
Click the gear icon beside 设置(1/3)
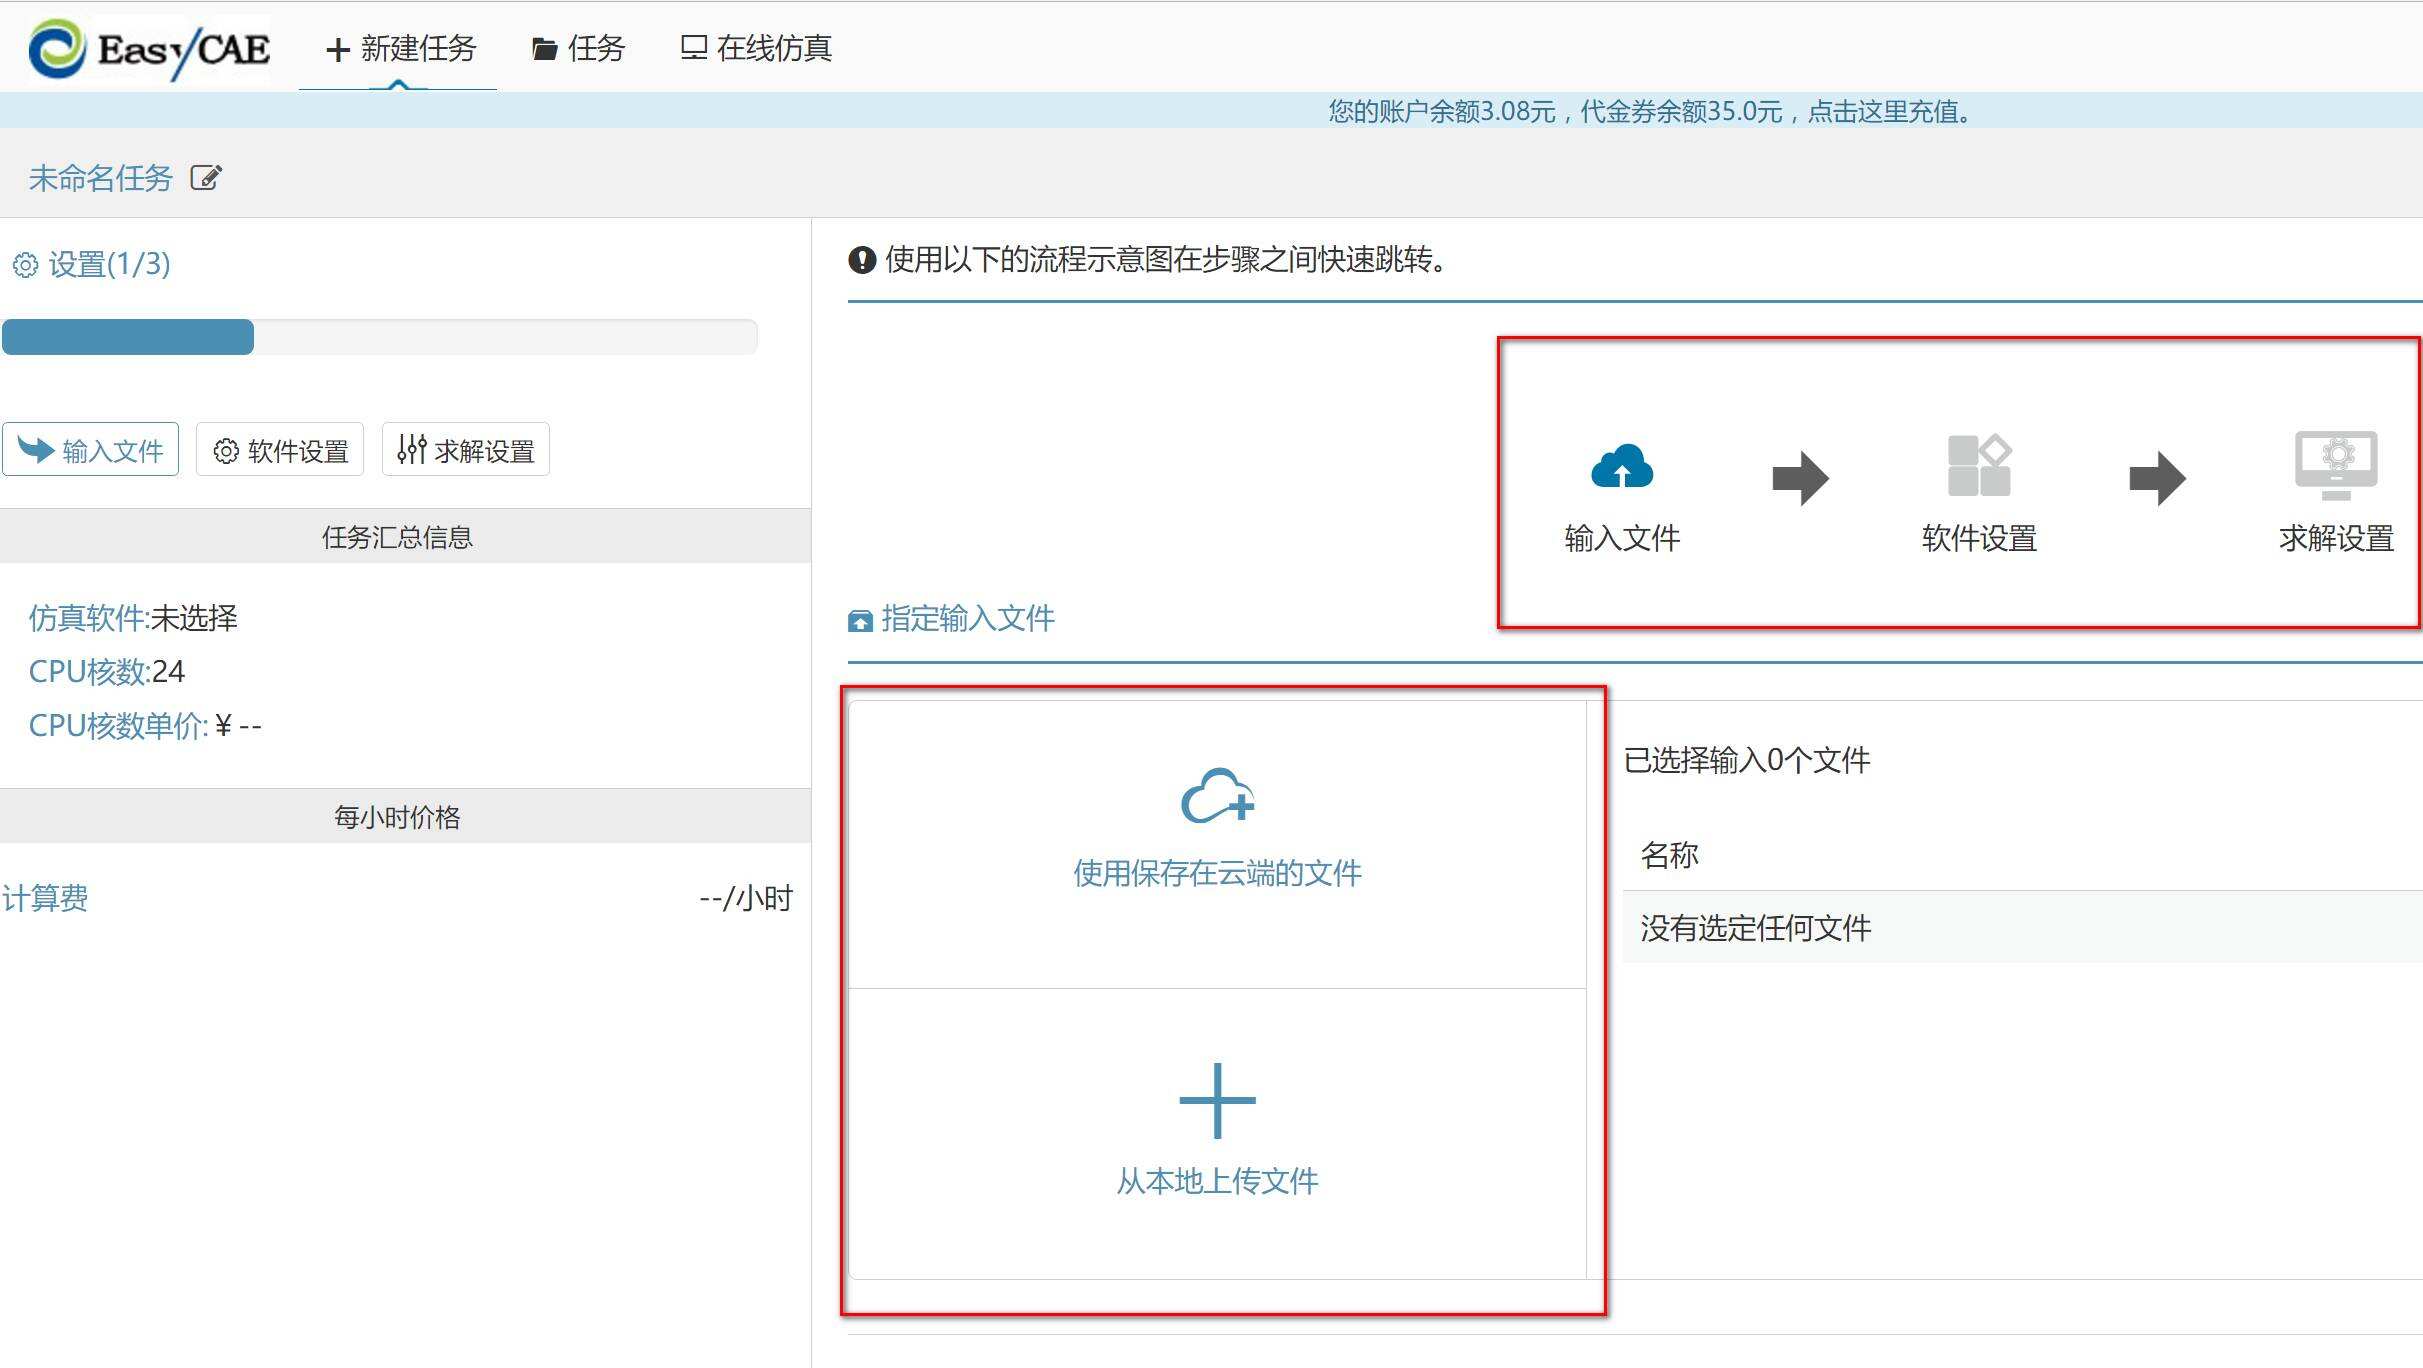pos(25,265)
